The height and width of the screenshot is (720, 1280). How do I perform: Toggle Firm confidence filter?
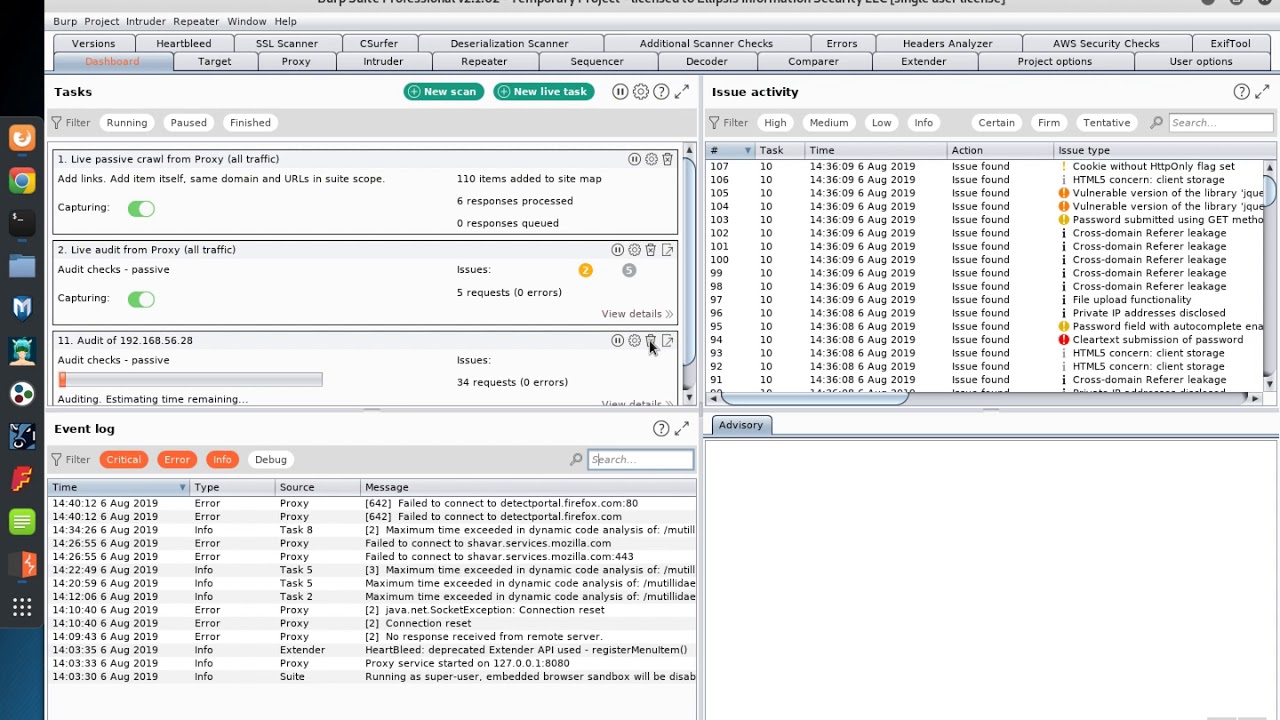[1049, 123]
